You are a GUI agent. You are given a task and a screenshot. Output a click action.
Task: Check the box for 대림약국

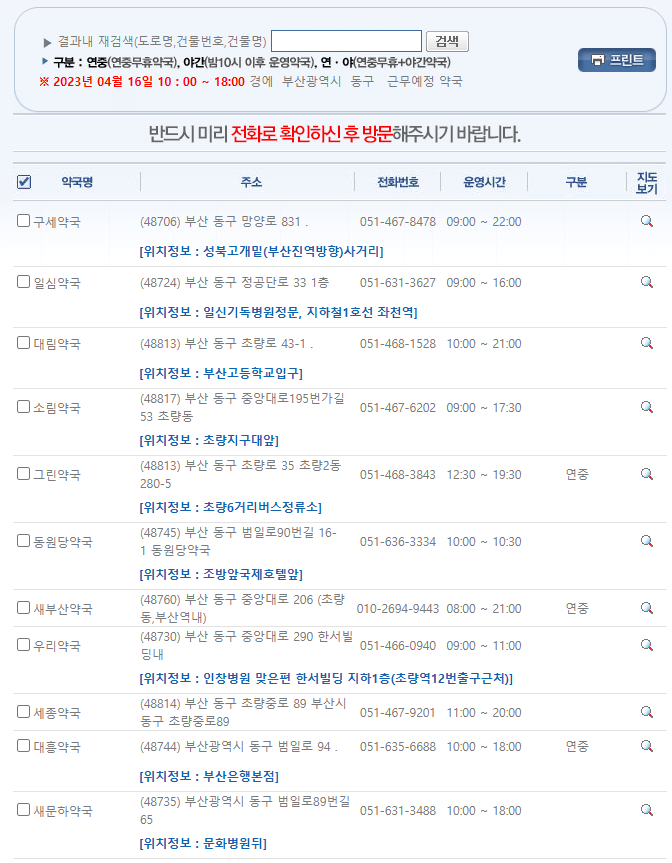coord(23,343)
